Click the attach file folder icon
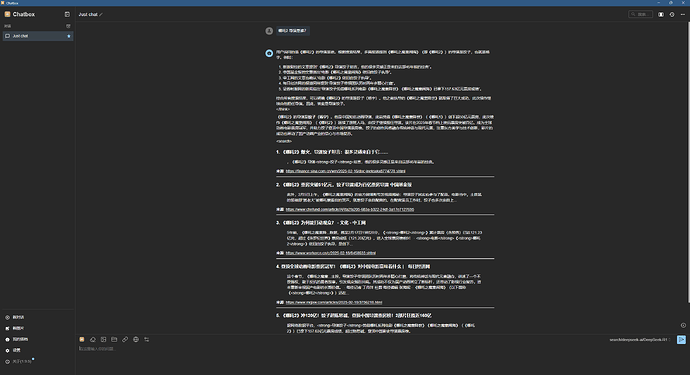This screenshot has width=690, height=375. [114, 339]
